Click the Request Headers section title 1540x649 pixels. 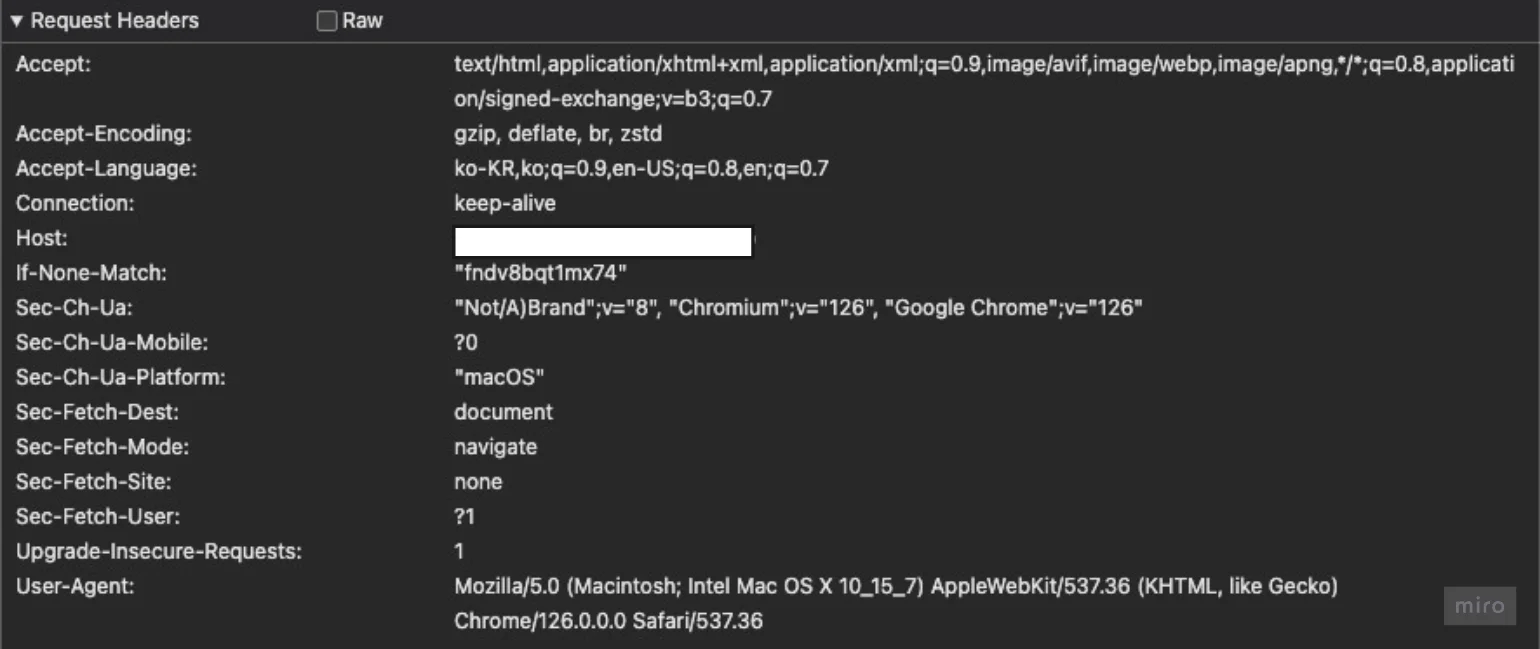tap(115, 21)
